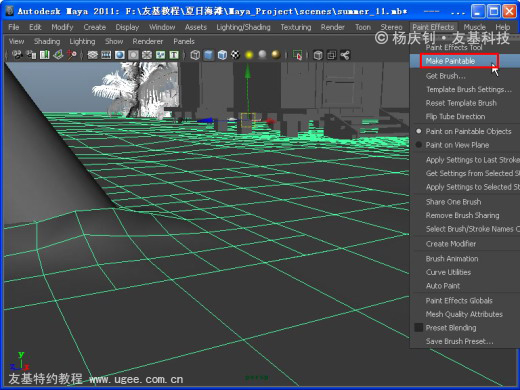
Task: Click the Maya application icon in title bar
Action: tap(9, 11)
